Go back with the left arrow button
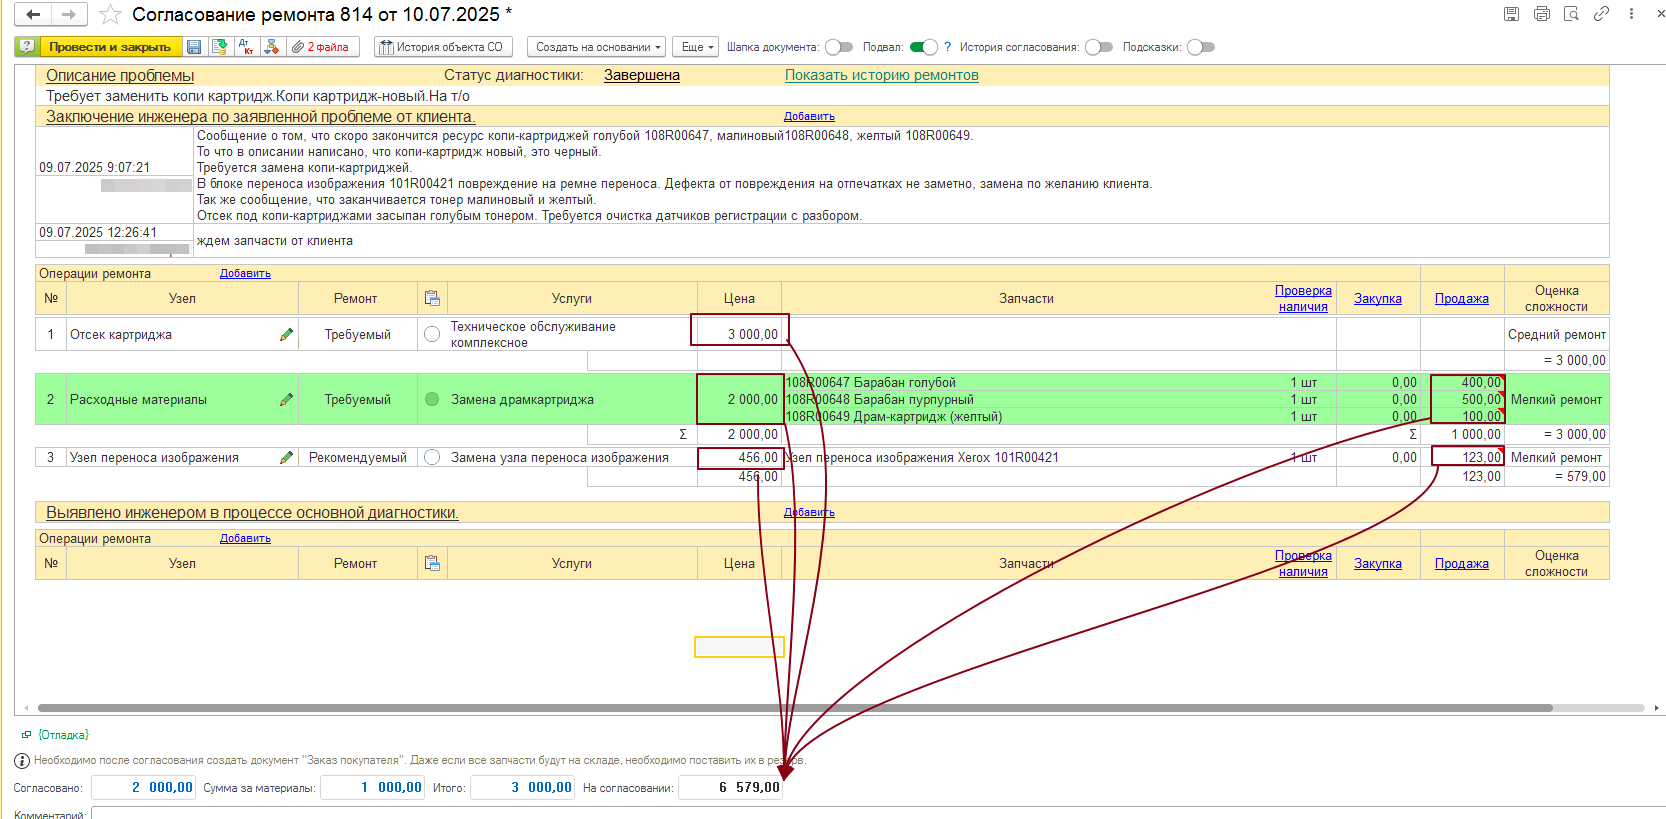Viewport: 1666px width, 819px height. point(33,14)
